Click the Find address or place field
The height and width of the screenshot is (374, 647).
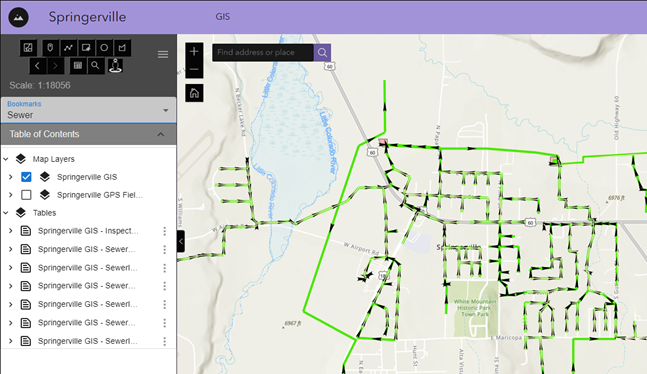coord(263,52)
